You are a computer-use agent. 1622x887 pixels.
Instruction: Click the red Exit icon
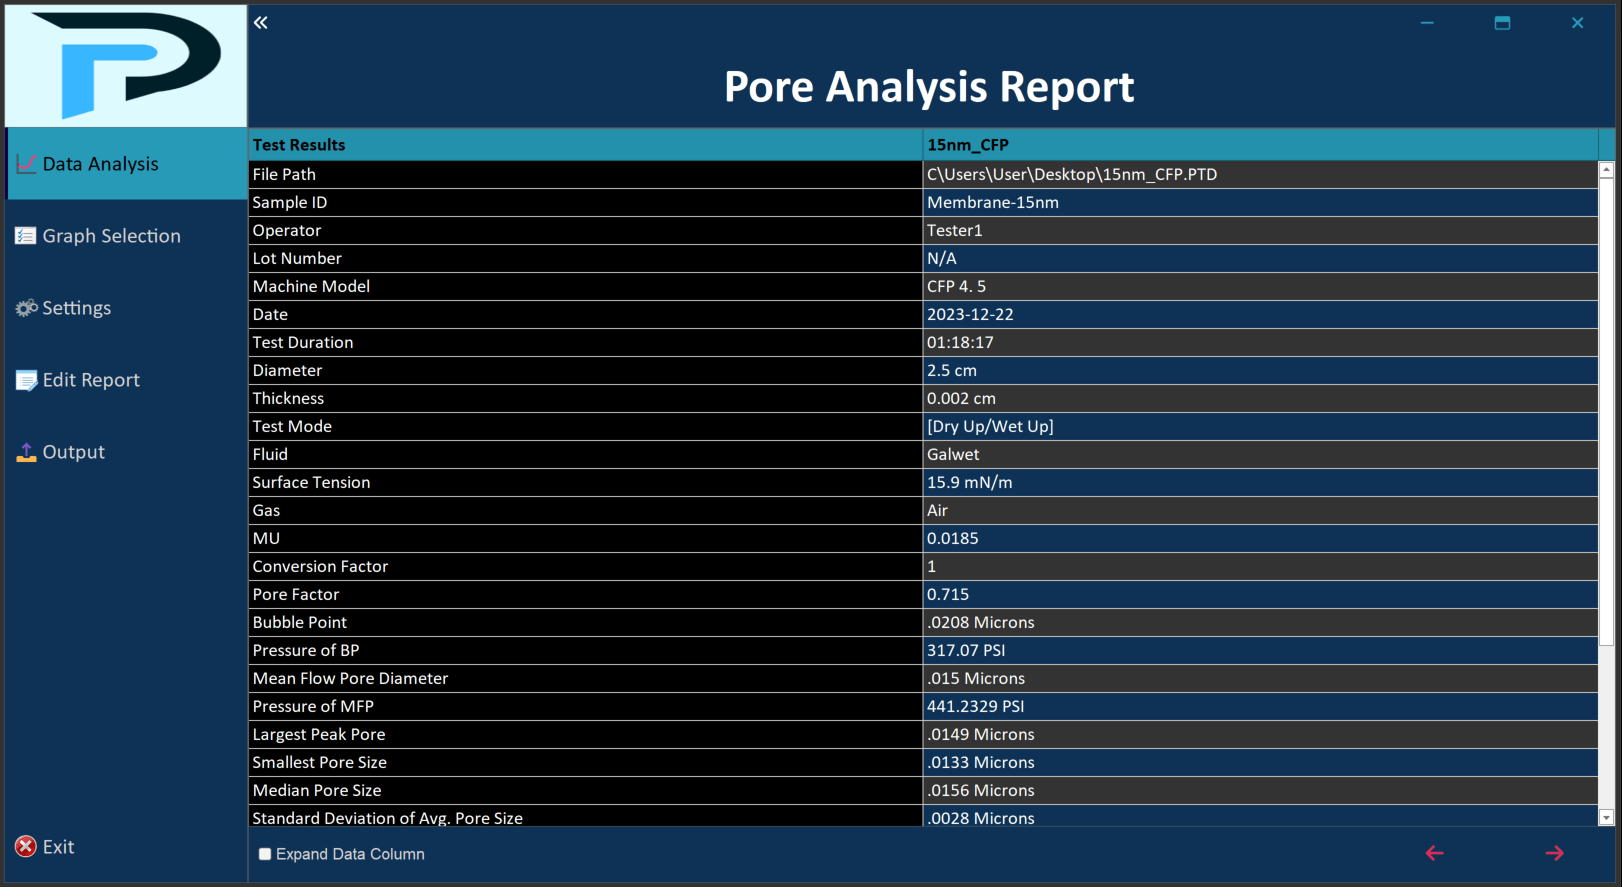[x=26, y=847]
